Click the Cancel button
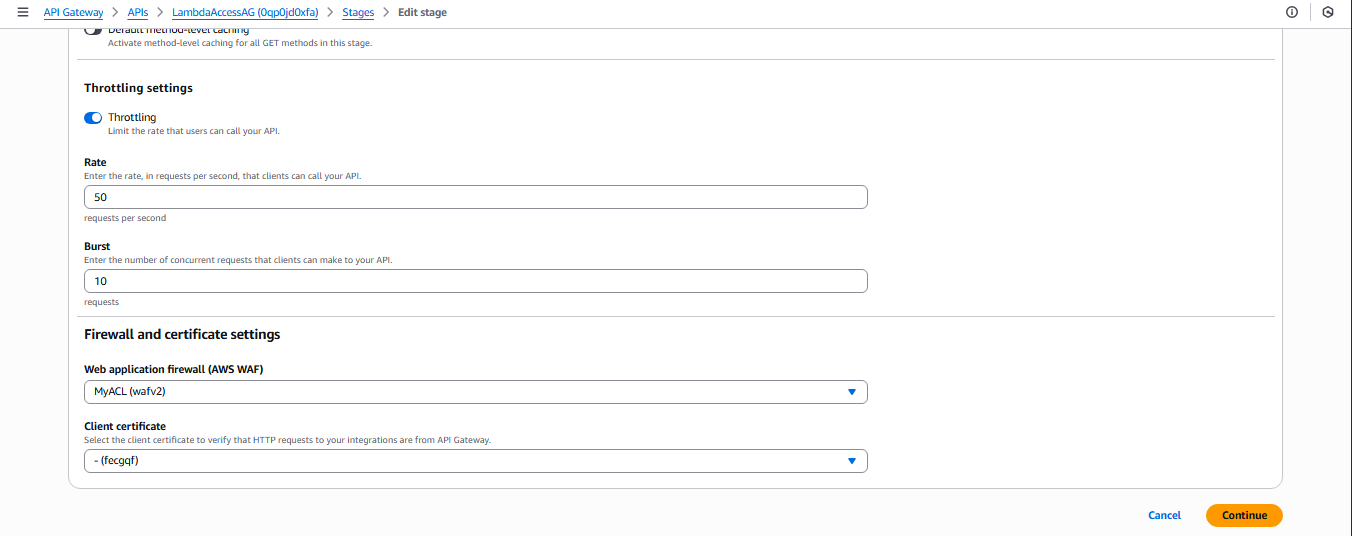1352x536 pixels. (x=1164, y=515)
